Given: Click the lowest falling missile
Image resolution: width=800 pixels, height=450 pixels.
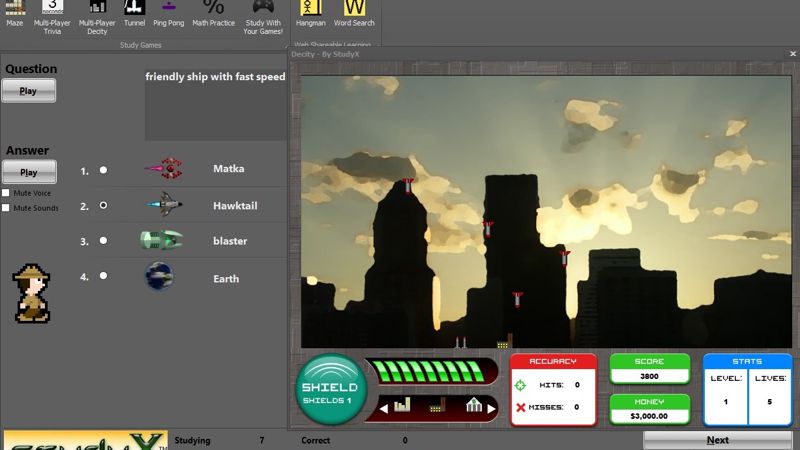Looking at the screenshot, I should pos(517,299).
